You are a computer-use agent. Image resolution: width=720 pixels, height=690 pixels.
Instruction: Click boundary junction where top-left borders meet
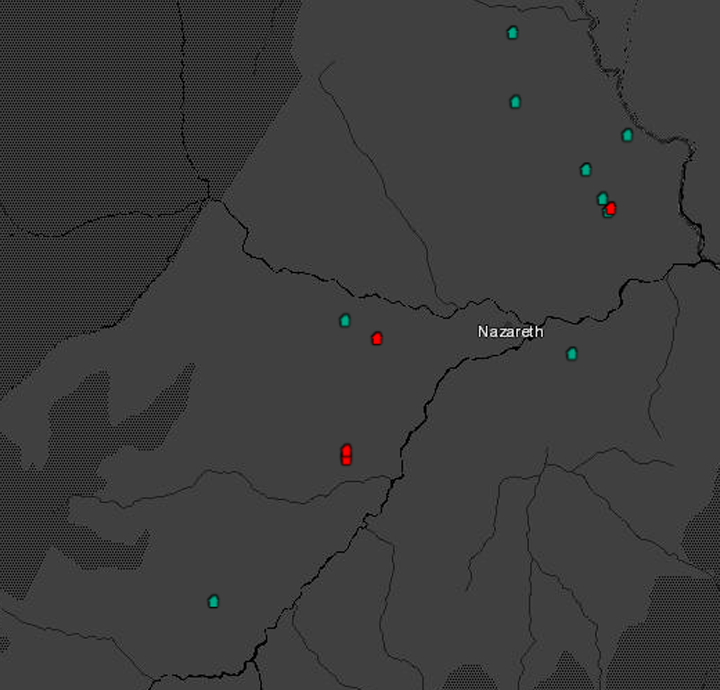[208, 197]
